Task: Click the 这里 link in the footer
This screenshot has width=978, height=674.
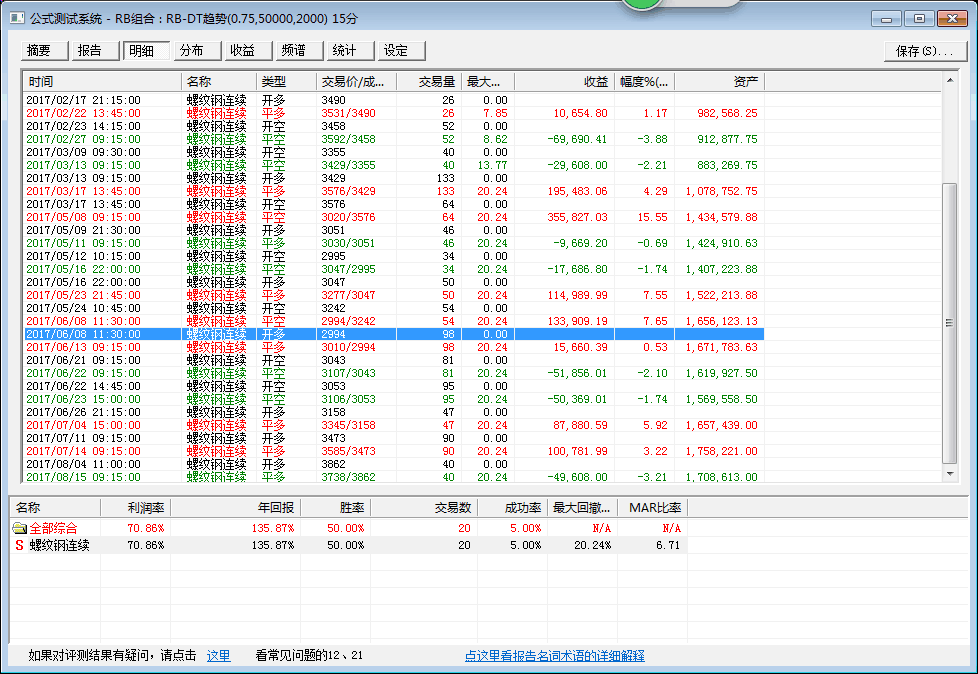Action: pyautogui.click(x=218, y=656)
